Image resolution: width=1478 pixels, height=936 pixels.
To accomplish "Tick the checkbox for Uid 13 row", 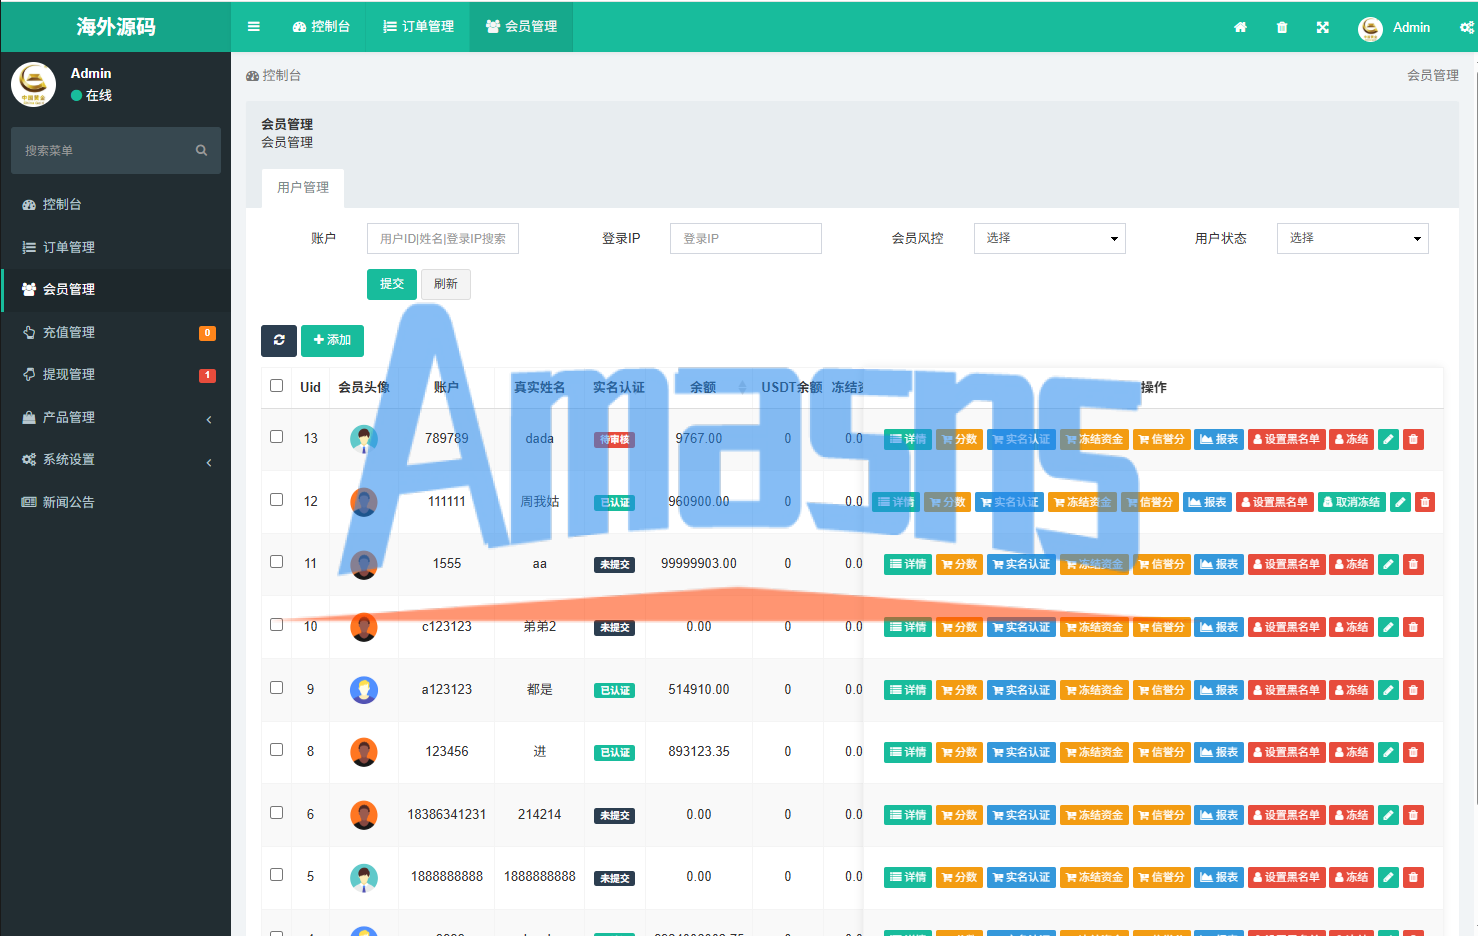I will tap(277, 437).
